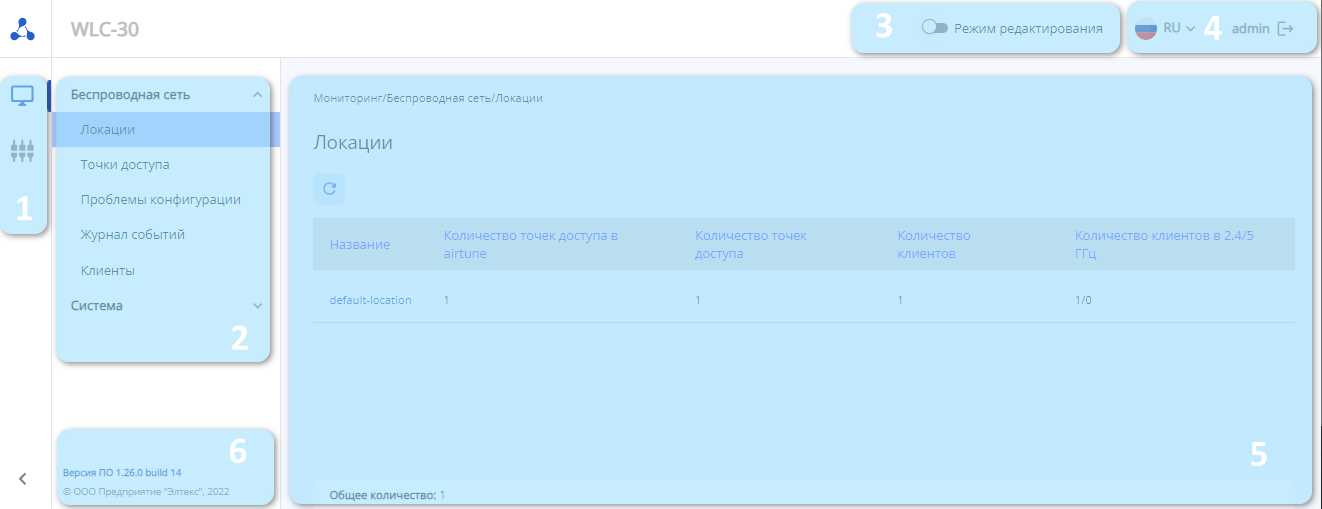Image resolution: width=1322 pixels, height=509 pixels.
Task: Open the Monitoring section monitor icon
Action: [x=22, y=96]
